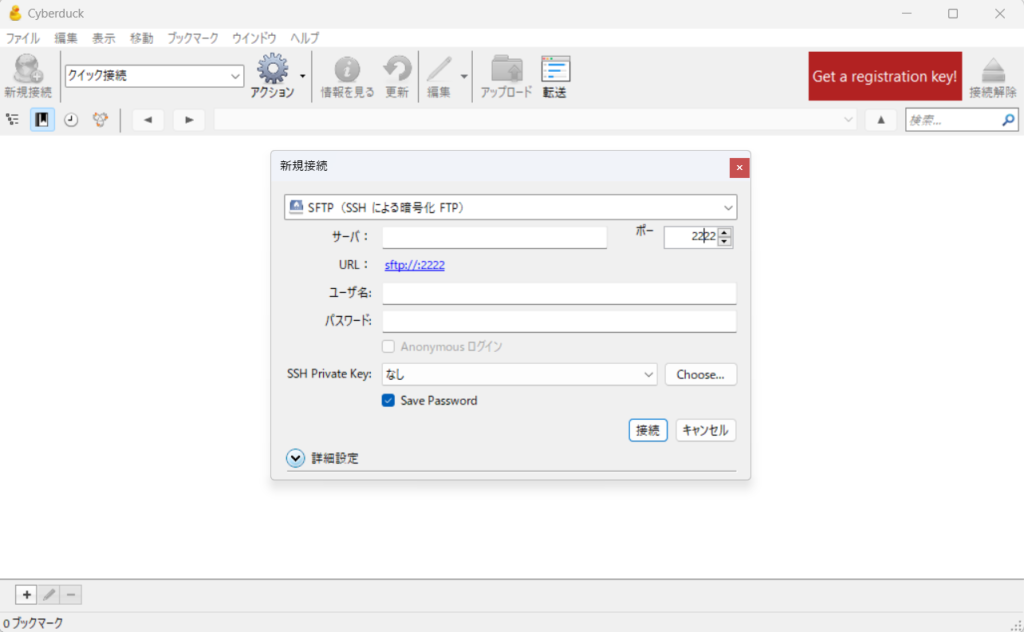
Task: Toggle the Anonymous ログイン checkbox
Action: tap(388, 346)
